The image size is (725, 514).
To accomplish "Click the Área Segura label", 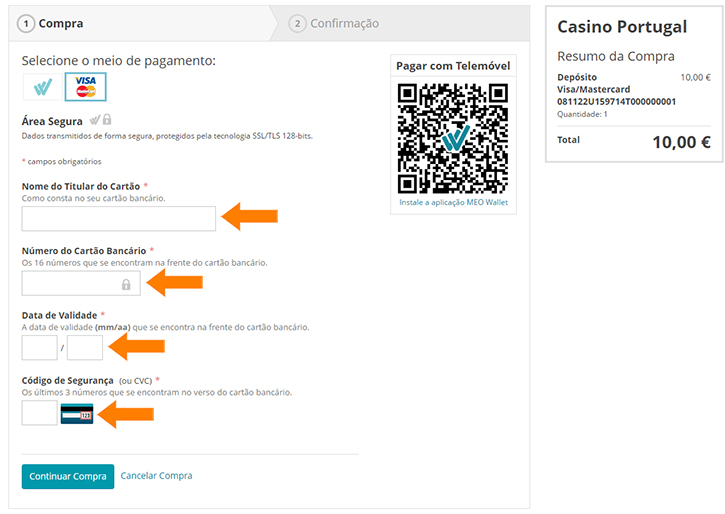I will point(52,122).
